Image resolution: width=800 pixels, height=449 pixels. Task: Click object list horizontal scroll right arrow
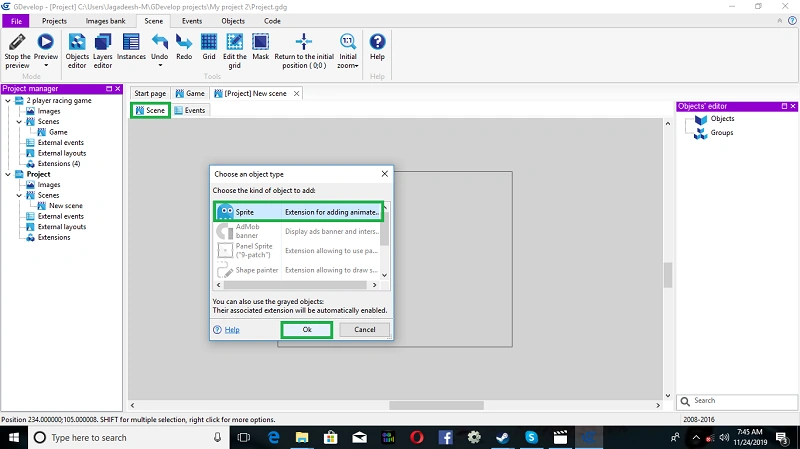point(374,285)
